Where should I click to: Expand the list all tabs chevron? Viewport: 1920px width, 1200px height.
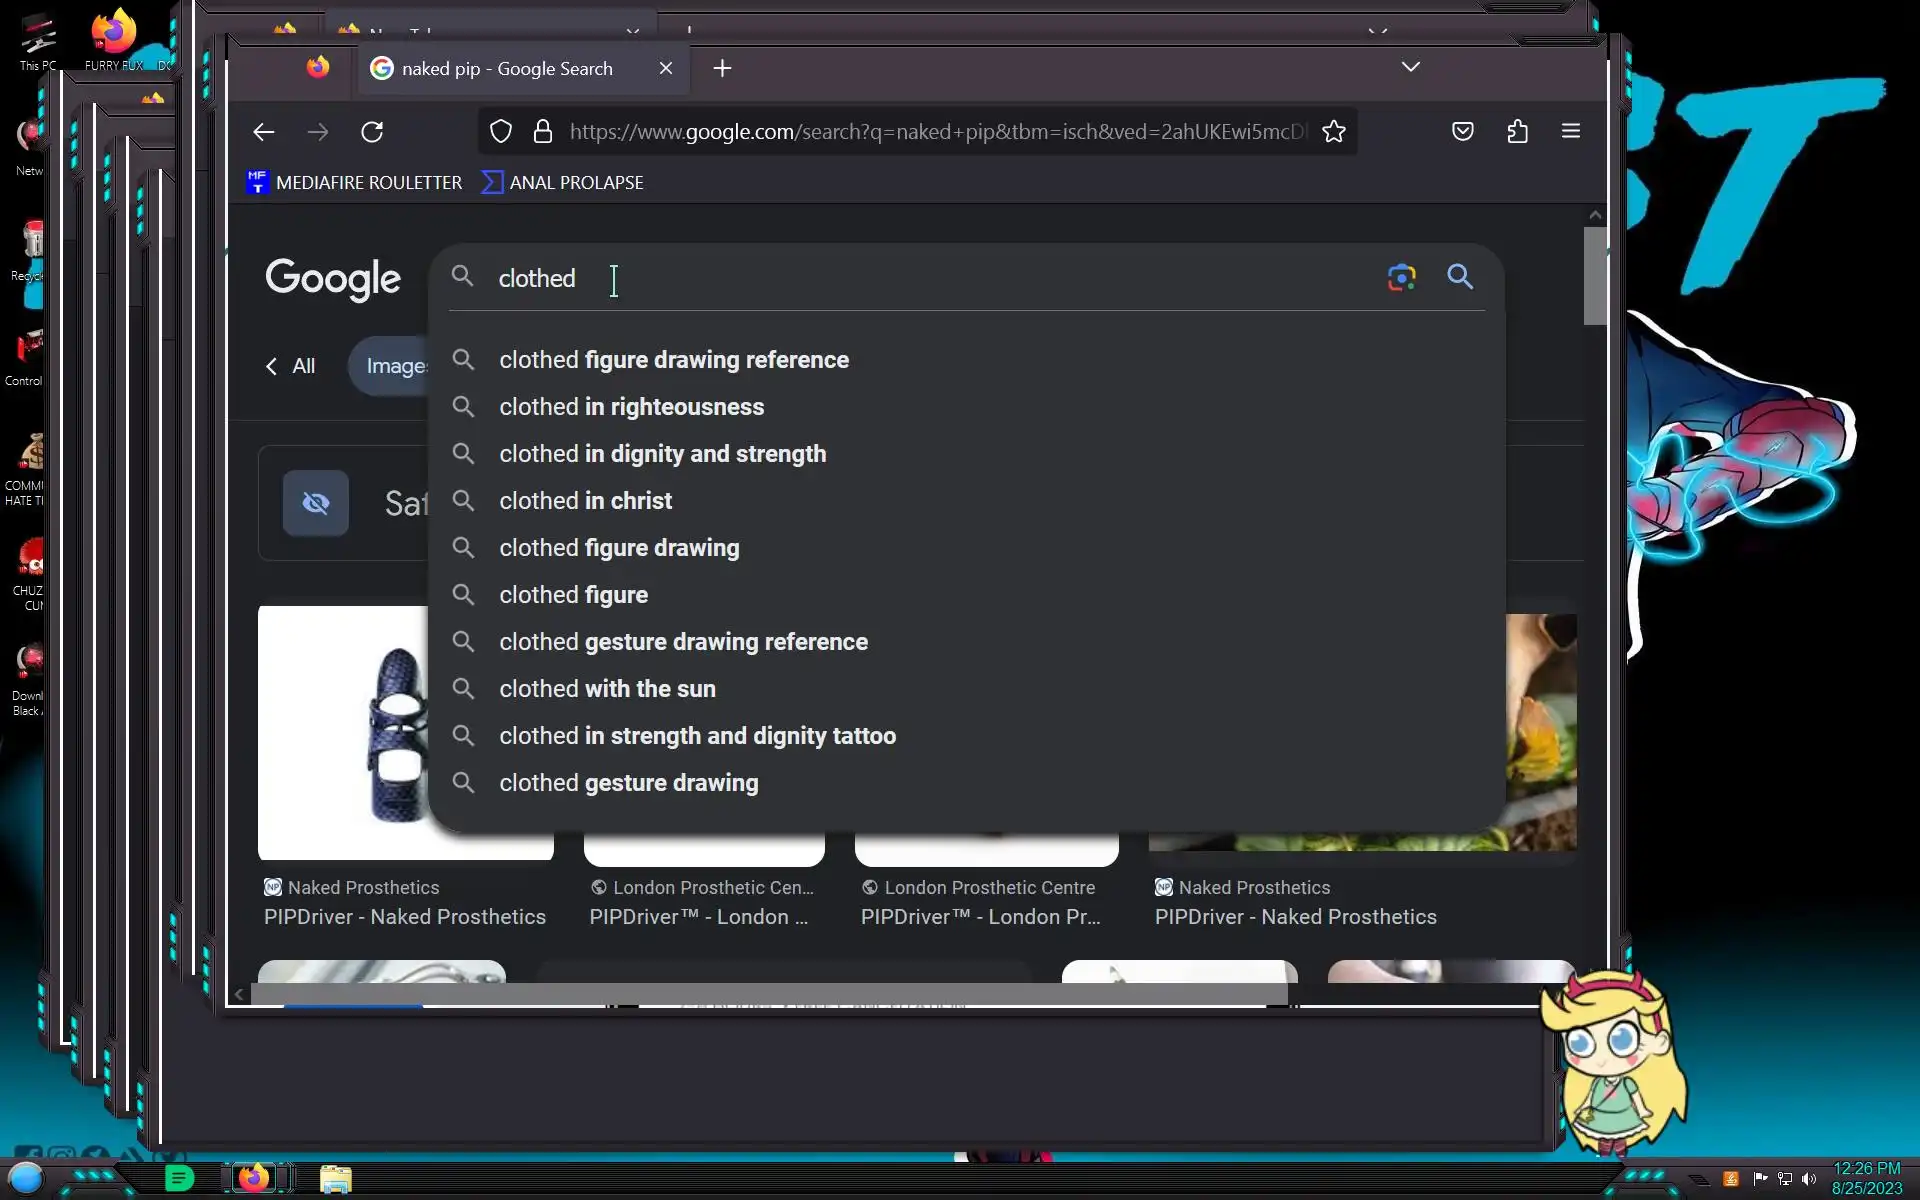click(x=1410, y=67)
